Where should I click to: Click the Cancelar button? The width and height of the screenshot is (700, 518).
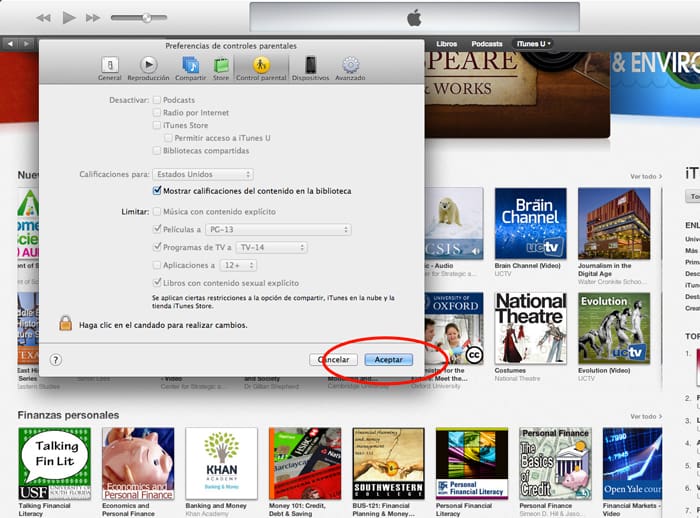pos(333,359)
